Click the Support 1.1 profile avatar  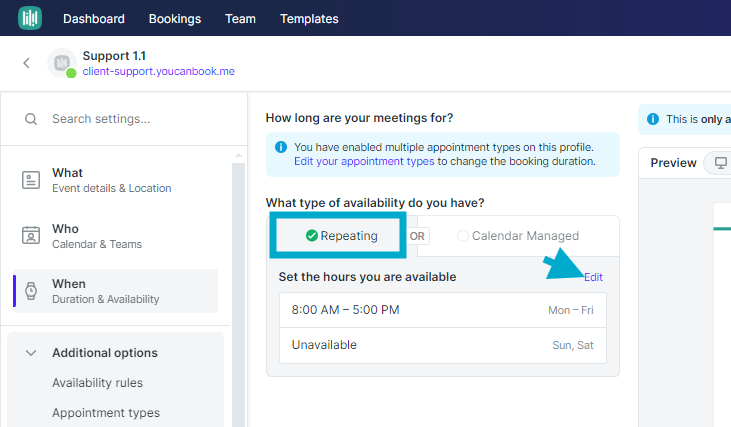coord(61,63)
